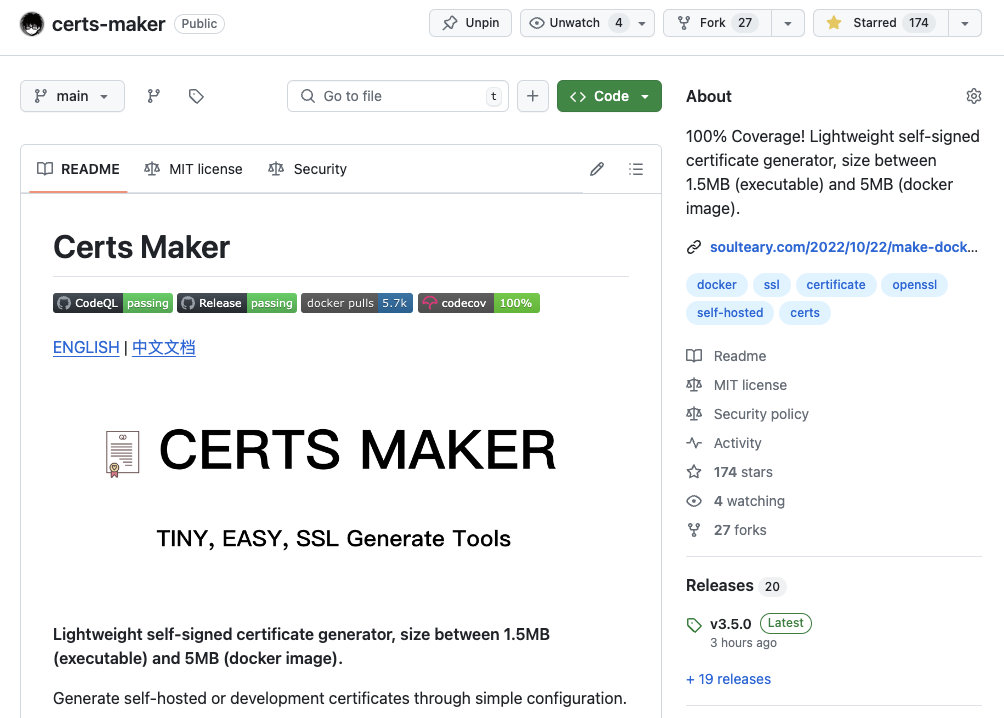View the 174 stars link
Viewport: 1004px width, 718px height.
[729, 472]
